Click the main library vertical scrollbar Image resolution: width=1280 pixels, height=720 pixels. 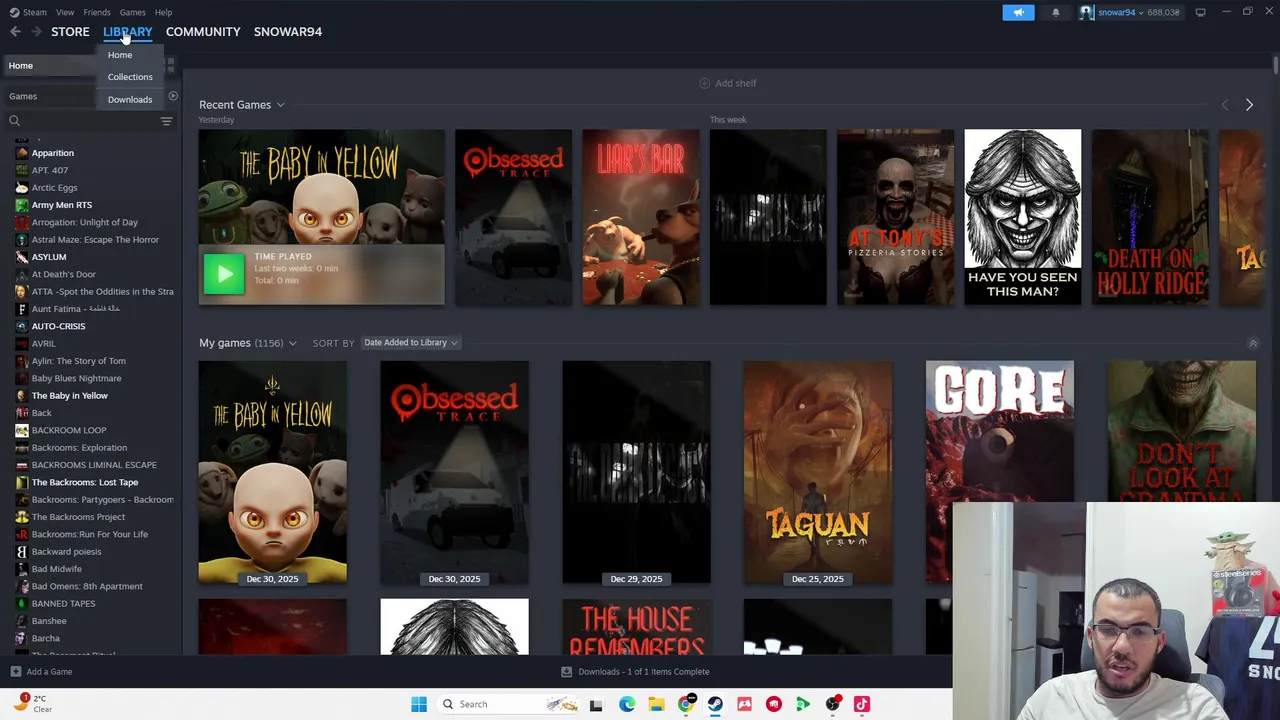(1276, 65)
